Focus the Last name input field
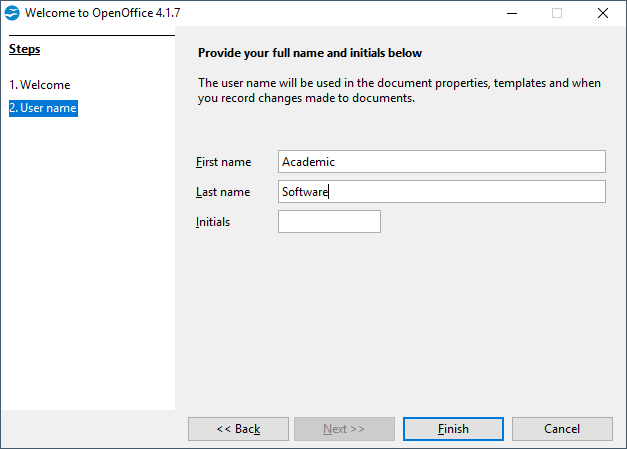This screenshot has width=627, height=449. (x=441, y=192)
